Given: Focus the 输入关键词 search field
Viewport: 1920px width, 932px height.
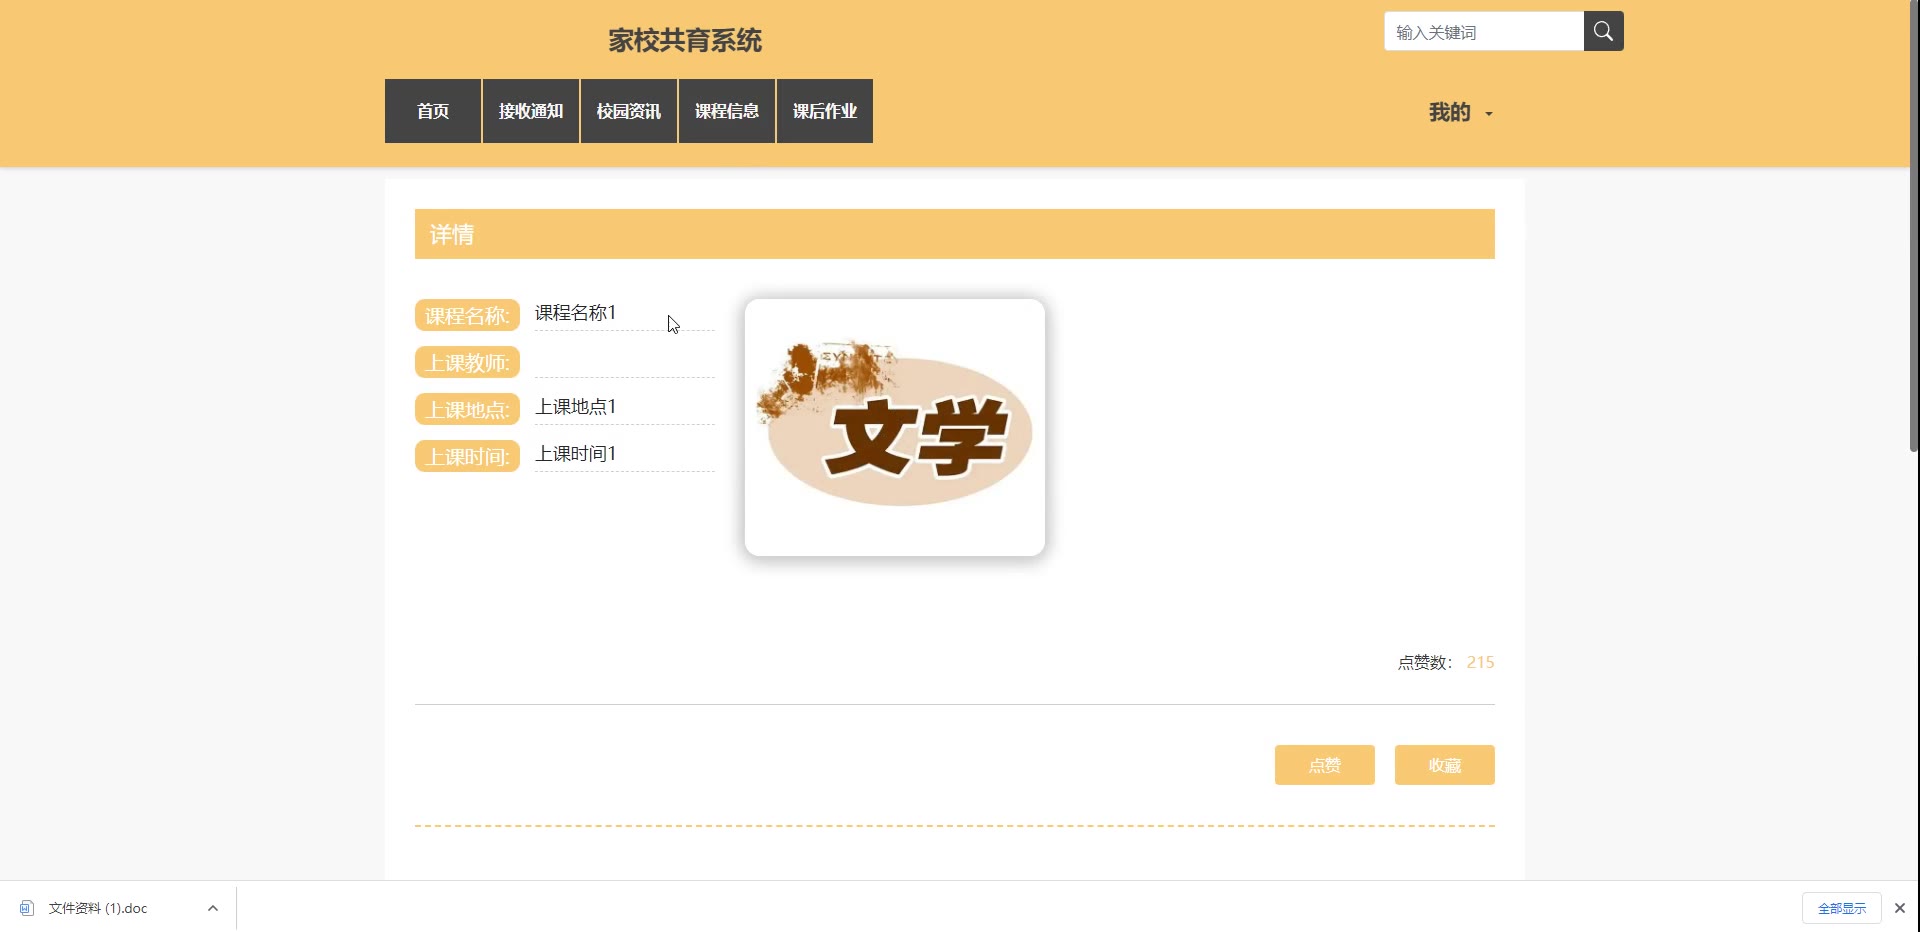Looking at the screenshot, I should tap(1484, 31).
